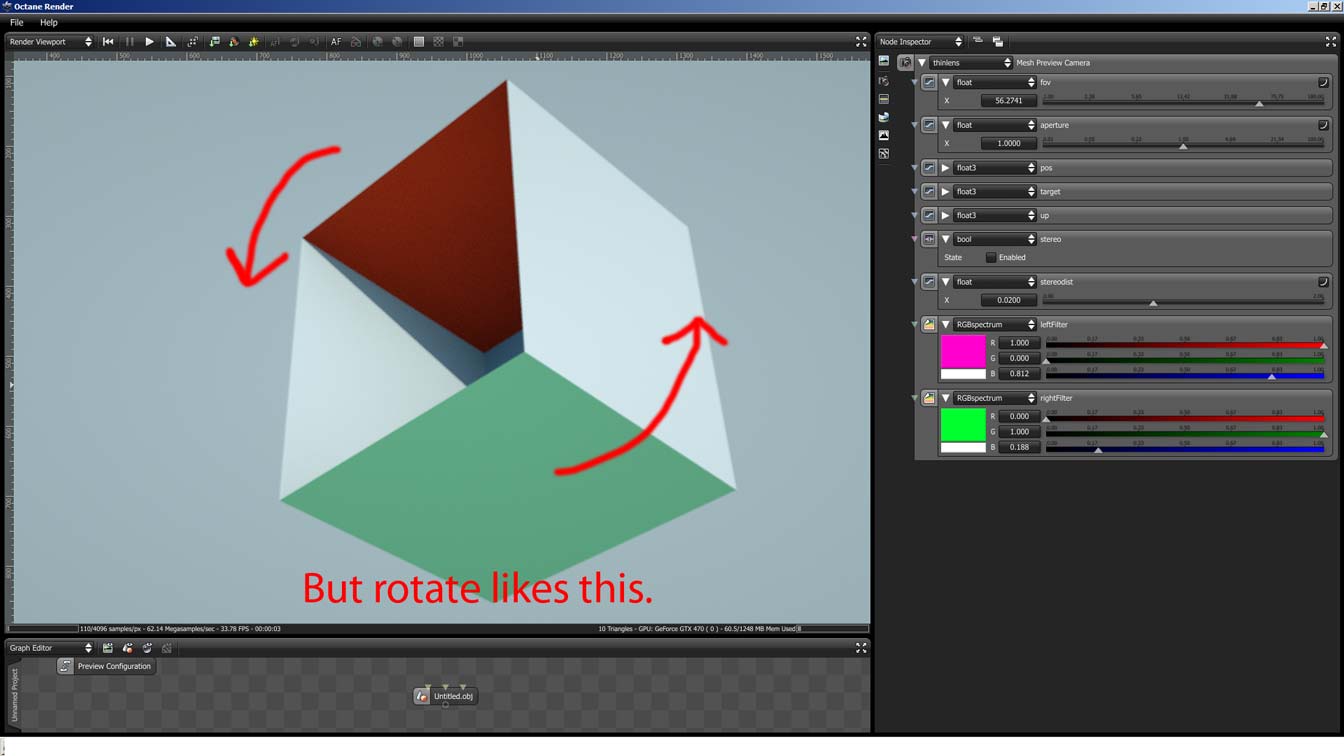The height and width of the screenshot is (756, 1344).
Task: Restart the render with the rewind button
Action: click(x=108, y=42)
